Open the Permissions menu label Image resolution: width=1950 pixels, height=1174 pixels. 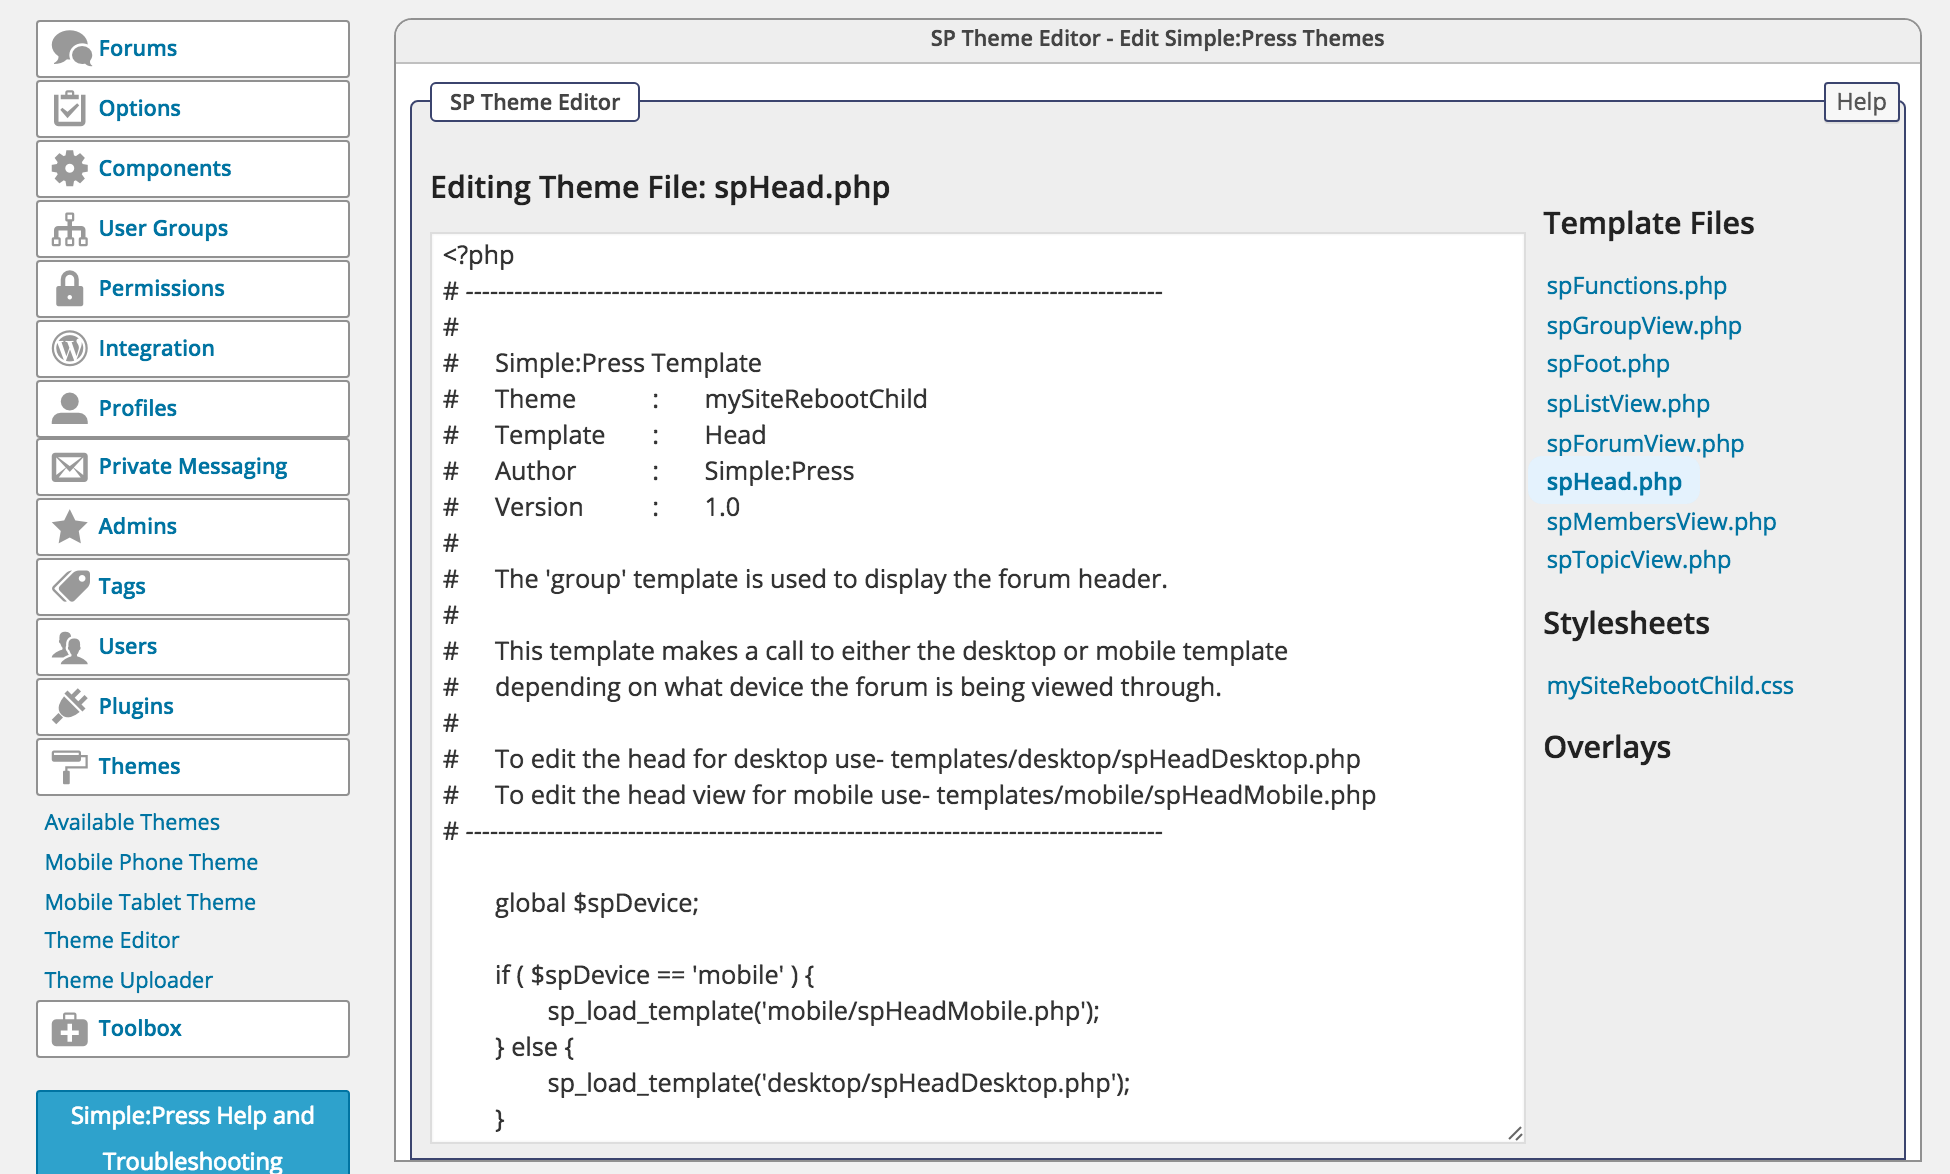click(162, 288)
